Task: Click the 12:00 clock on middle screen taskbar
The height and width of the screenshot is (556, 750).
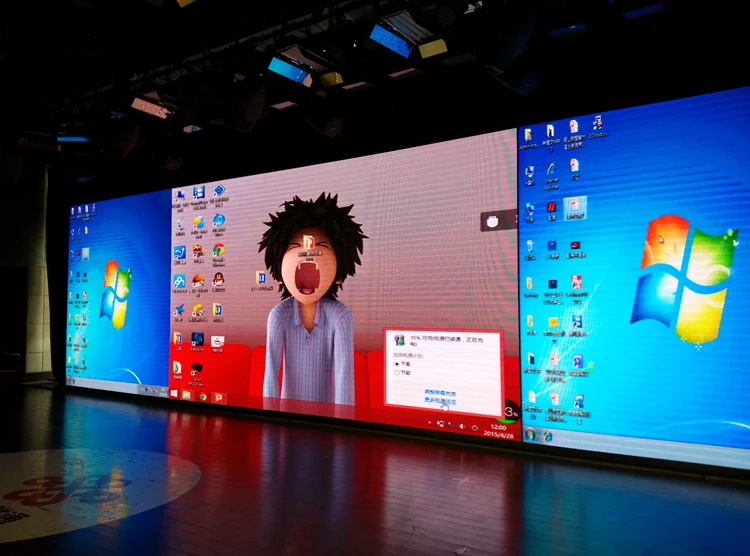Action: pos(498,427)
